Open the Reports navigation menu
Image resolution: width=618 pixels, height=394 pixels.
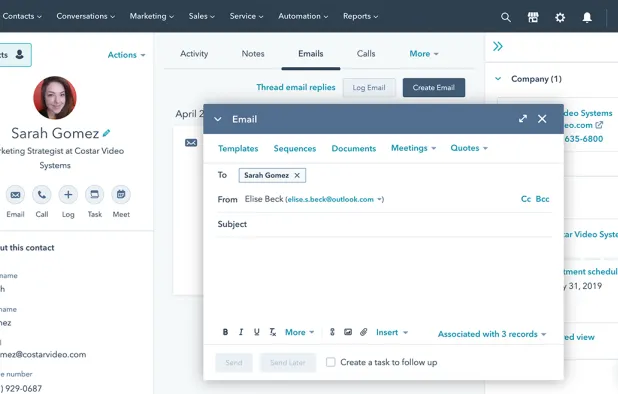360,16
